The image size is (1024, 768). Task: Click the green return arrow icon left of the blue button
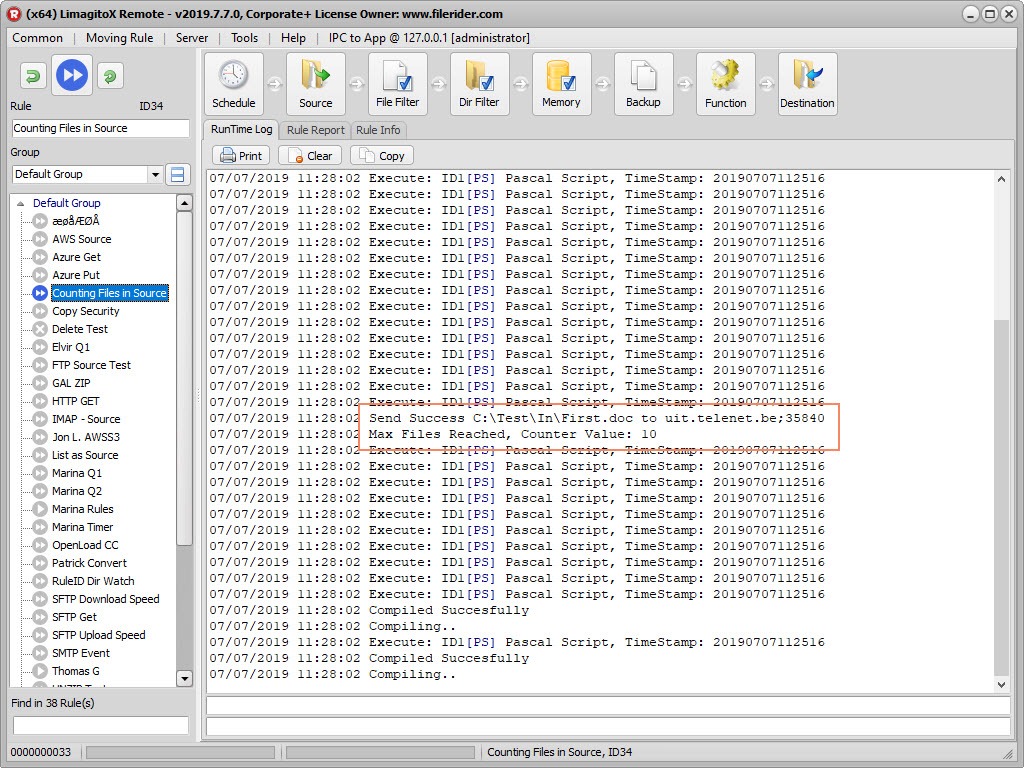pos(33,76)
